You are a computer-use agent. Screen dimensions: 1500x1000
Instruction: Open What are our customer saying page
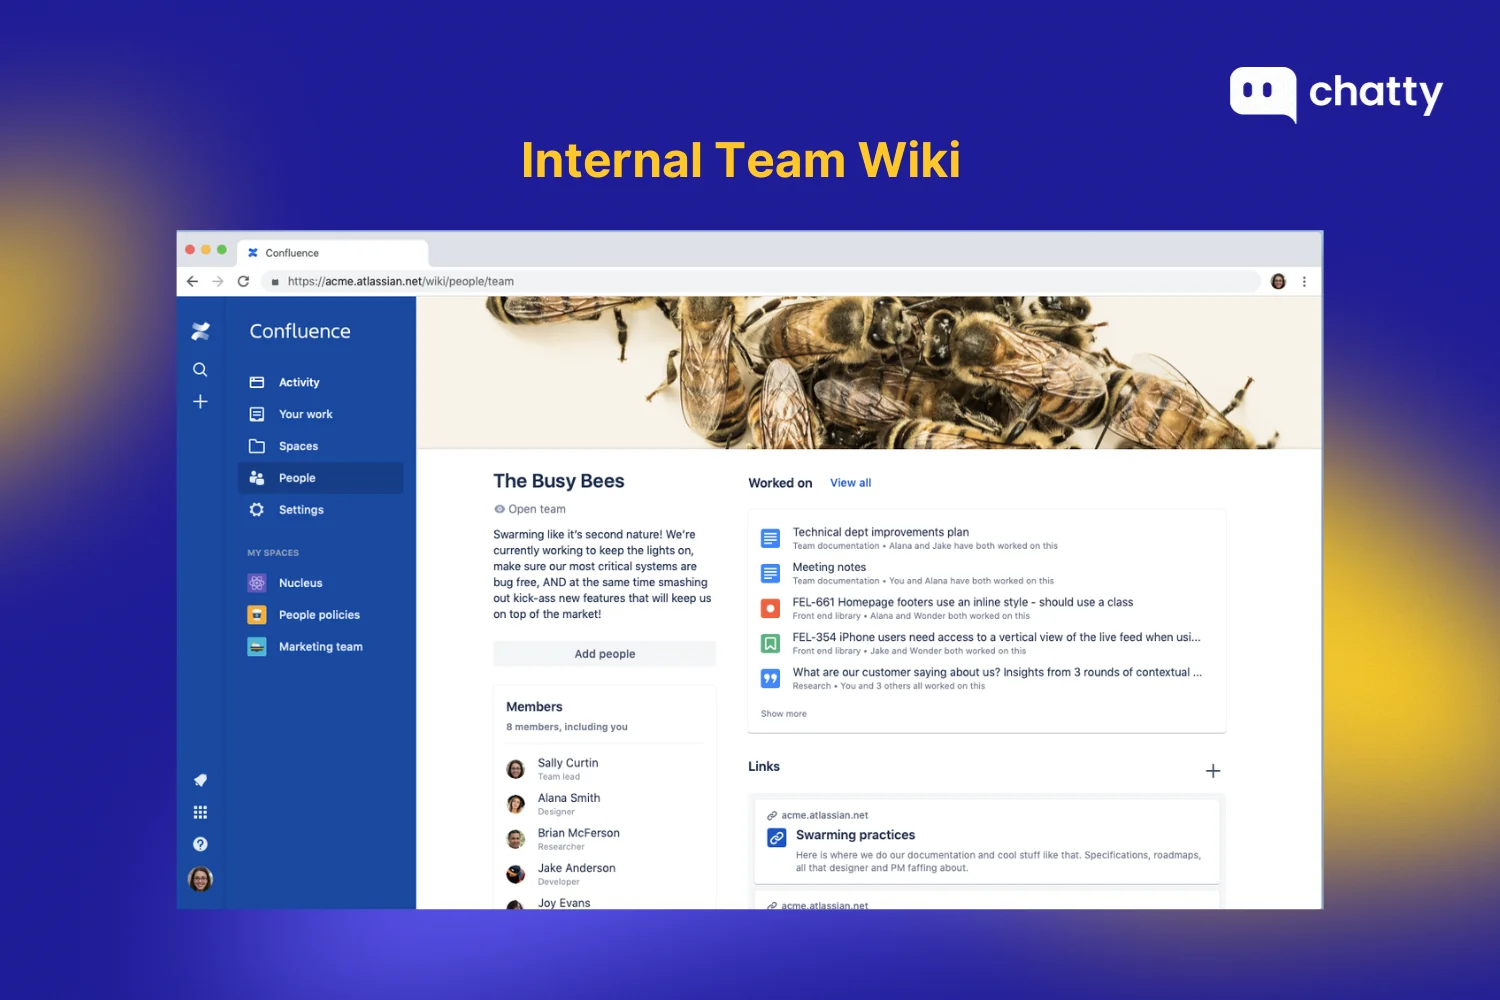997,672
